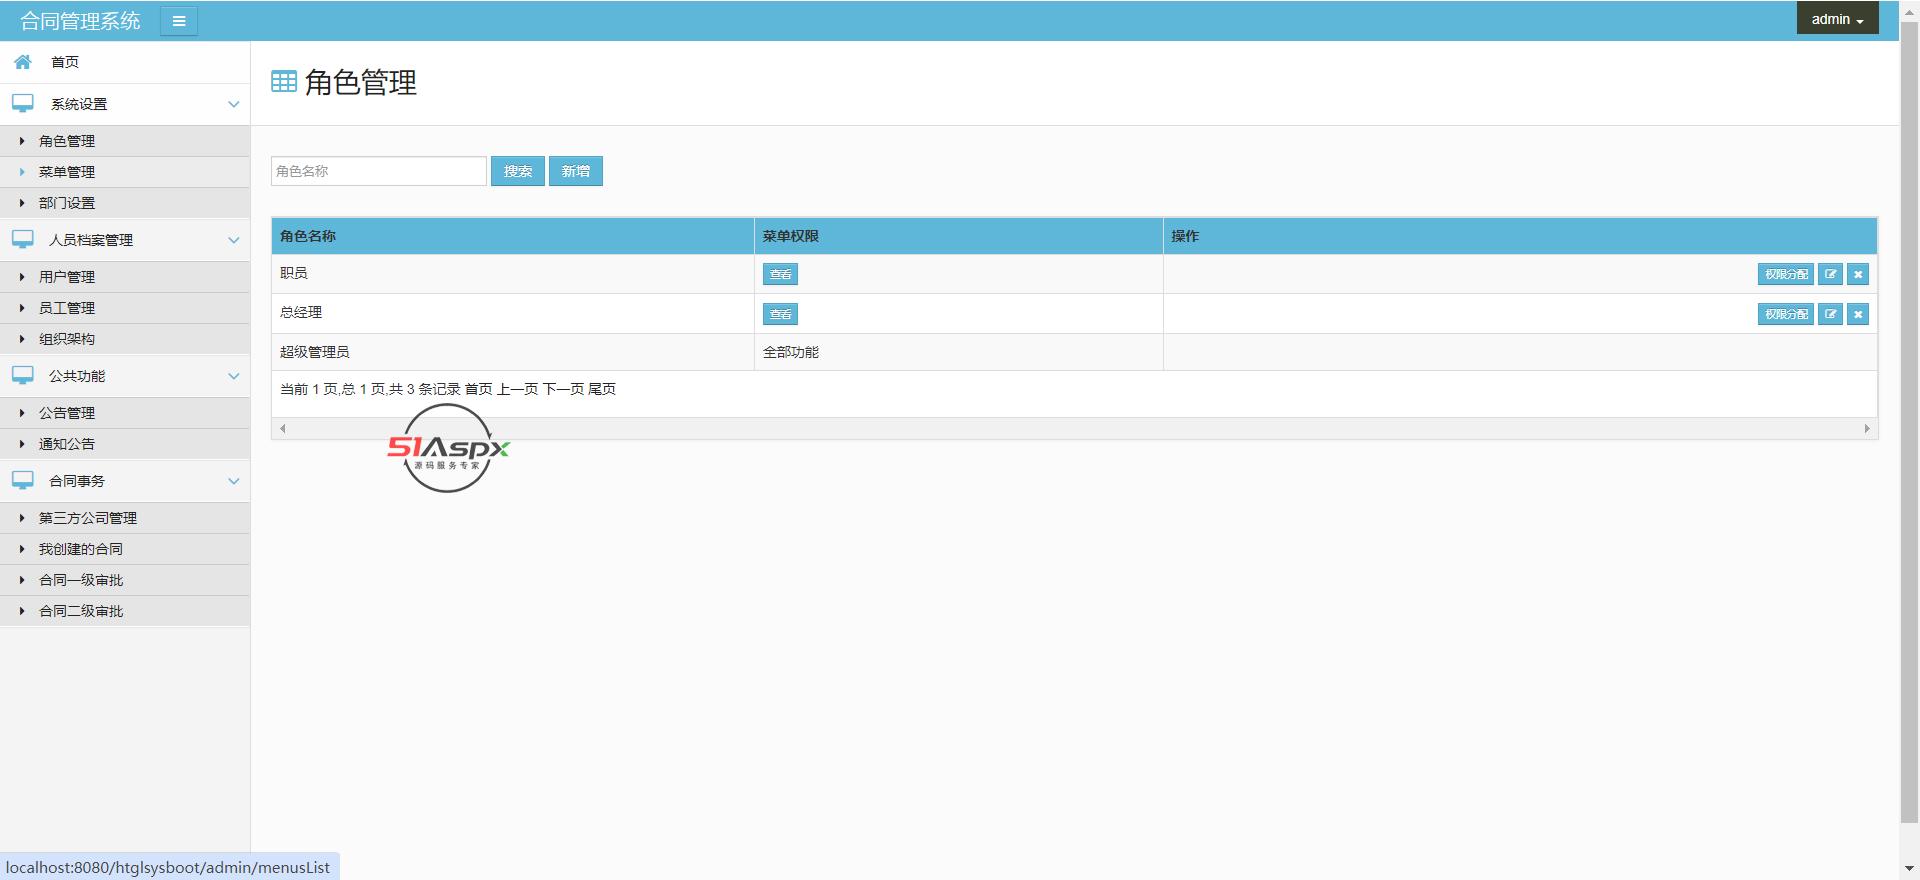Screen dimensions: 1920x880
Task: Click the 菜单权限 column header
Action: coord(959,236)
